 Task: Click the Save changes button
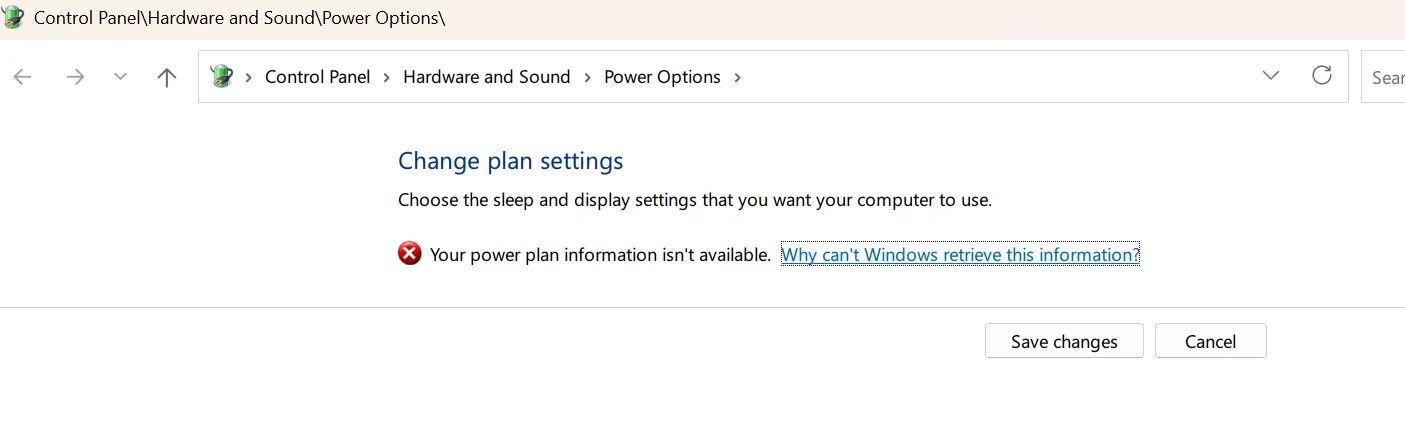[1064, 341]
